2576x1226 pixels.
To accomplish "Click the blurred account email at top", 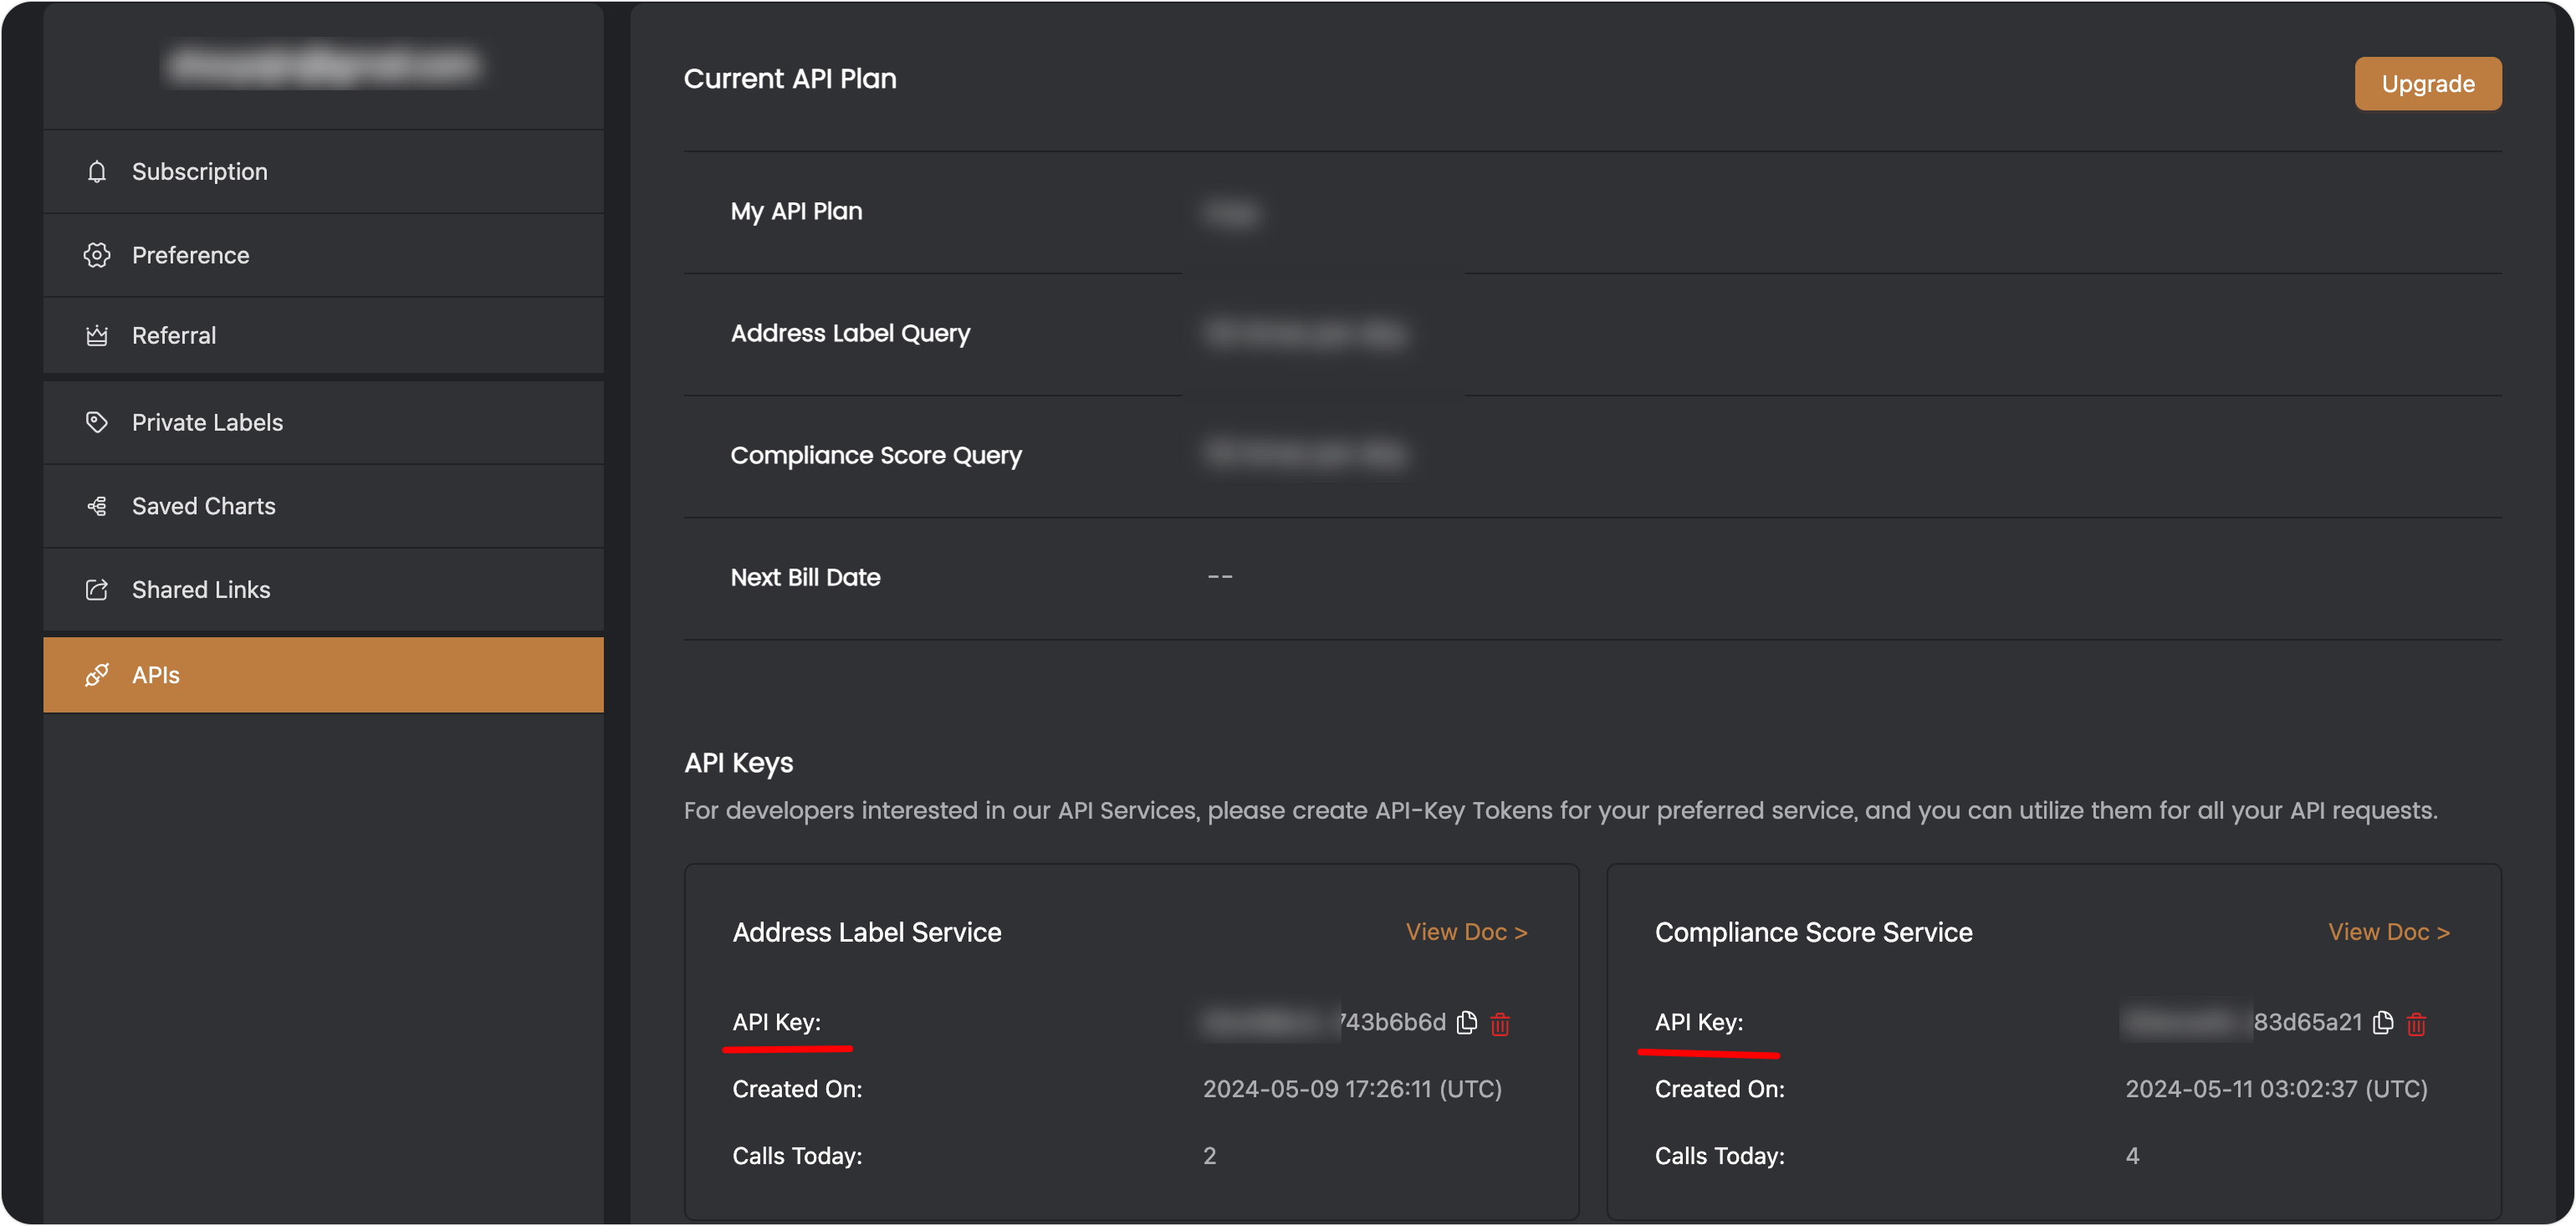I will (x=322, y=65).
